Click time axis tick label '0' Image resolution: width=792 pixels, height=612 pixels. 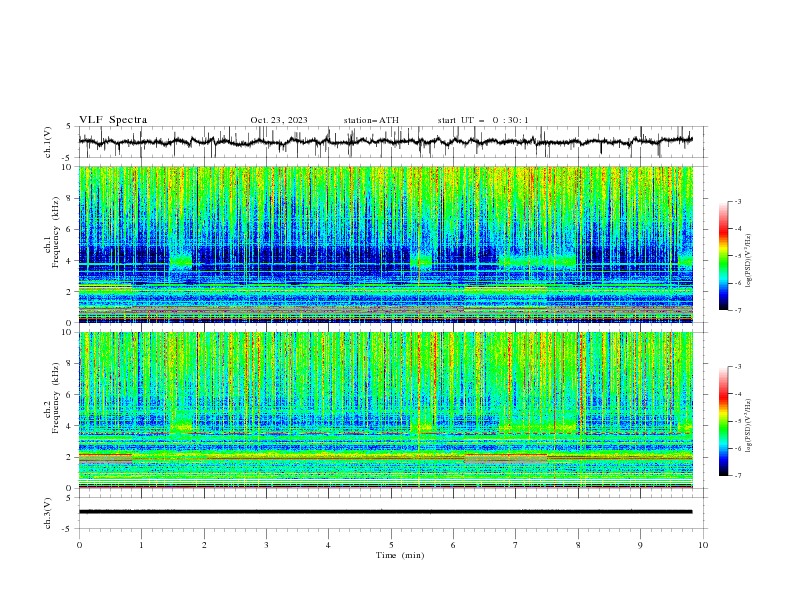pyautogui.click(x=79, y=545)
